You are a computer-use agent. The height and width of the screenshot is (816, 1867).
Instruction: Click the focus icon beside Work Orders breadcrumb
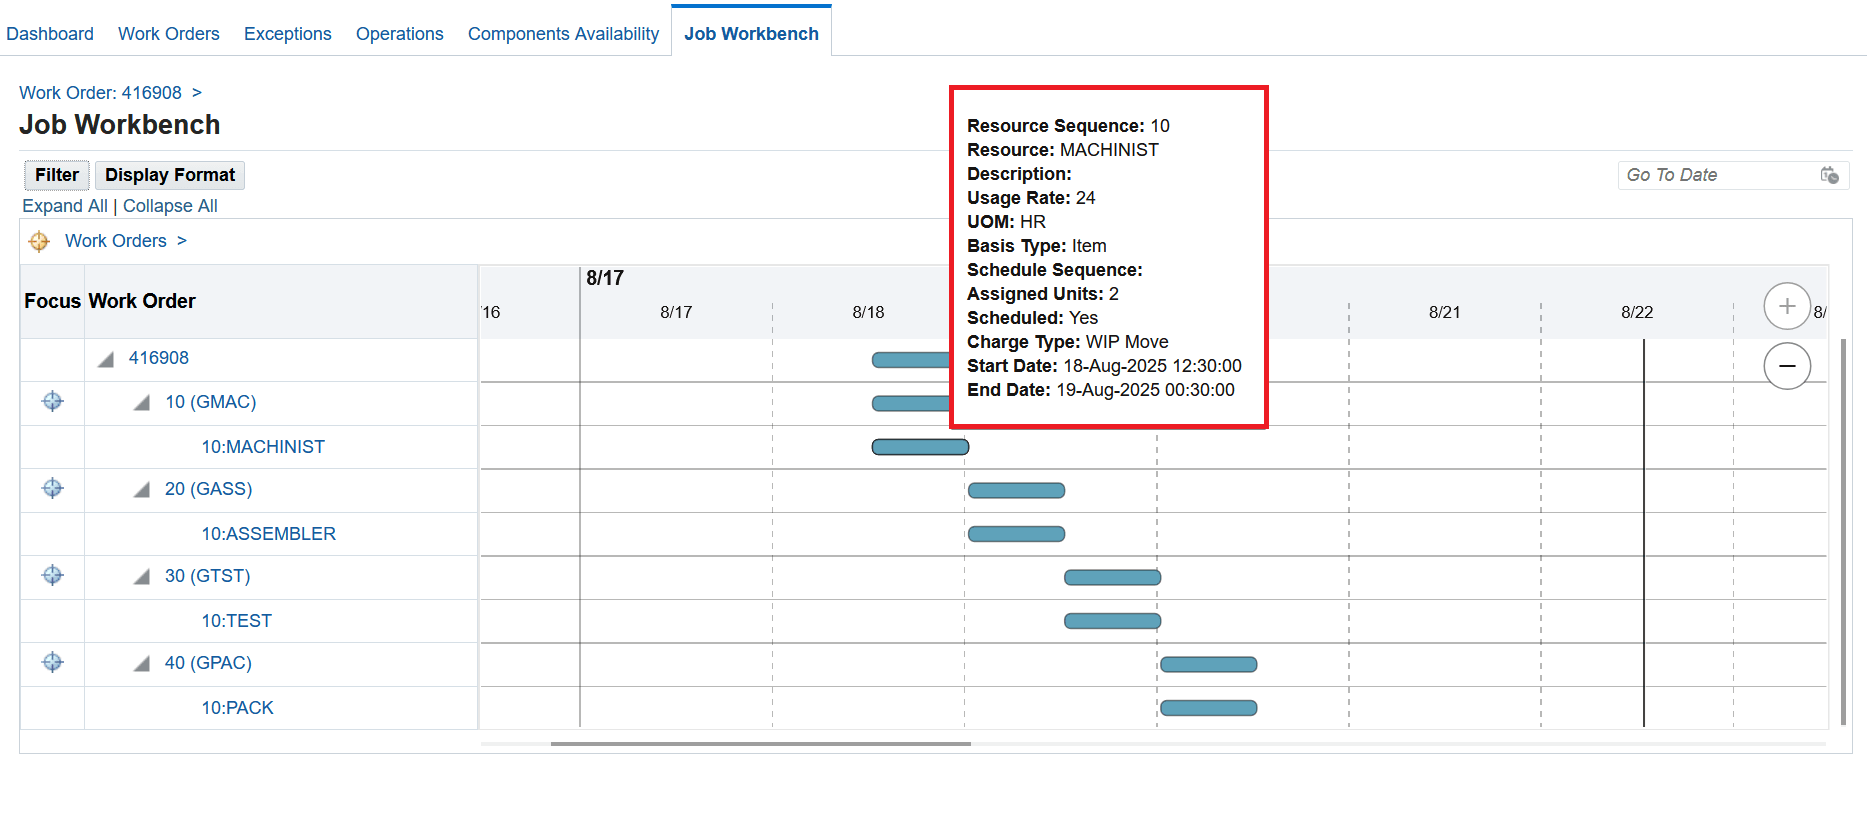[39, 241]
